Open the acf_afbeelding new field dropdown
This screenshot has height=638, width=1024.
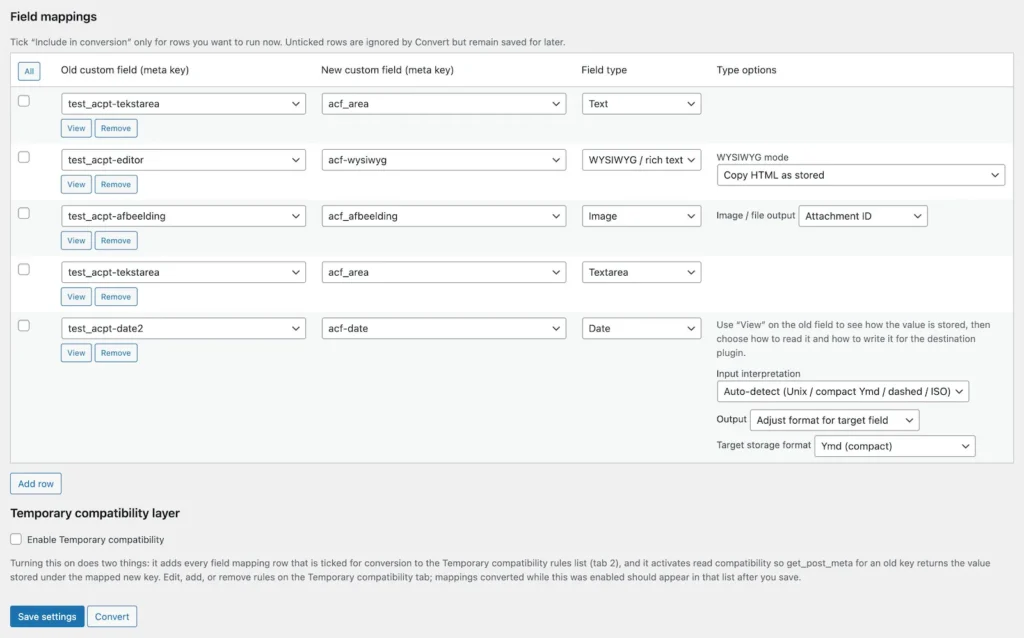[443, 216]
